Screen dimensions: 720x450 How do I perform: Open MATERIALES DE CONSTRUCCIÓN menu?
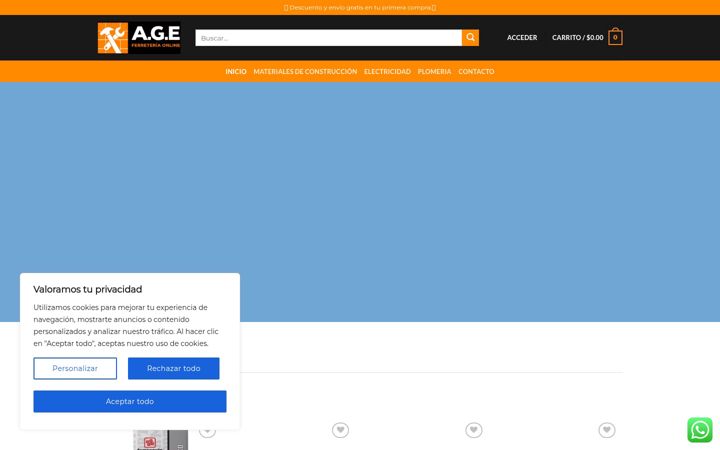coord(305,72)
